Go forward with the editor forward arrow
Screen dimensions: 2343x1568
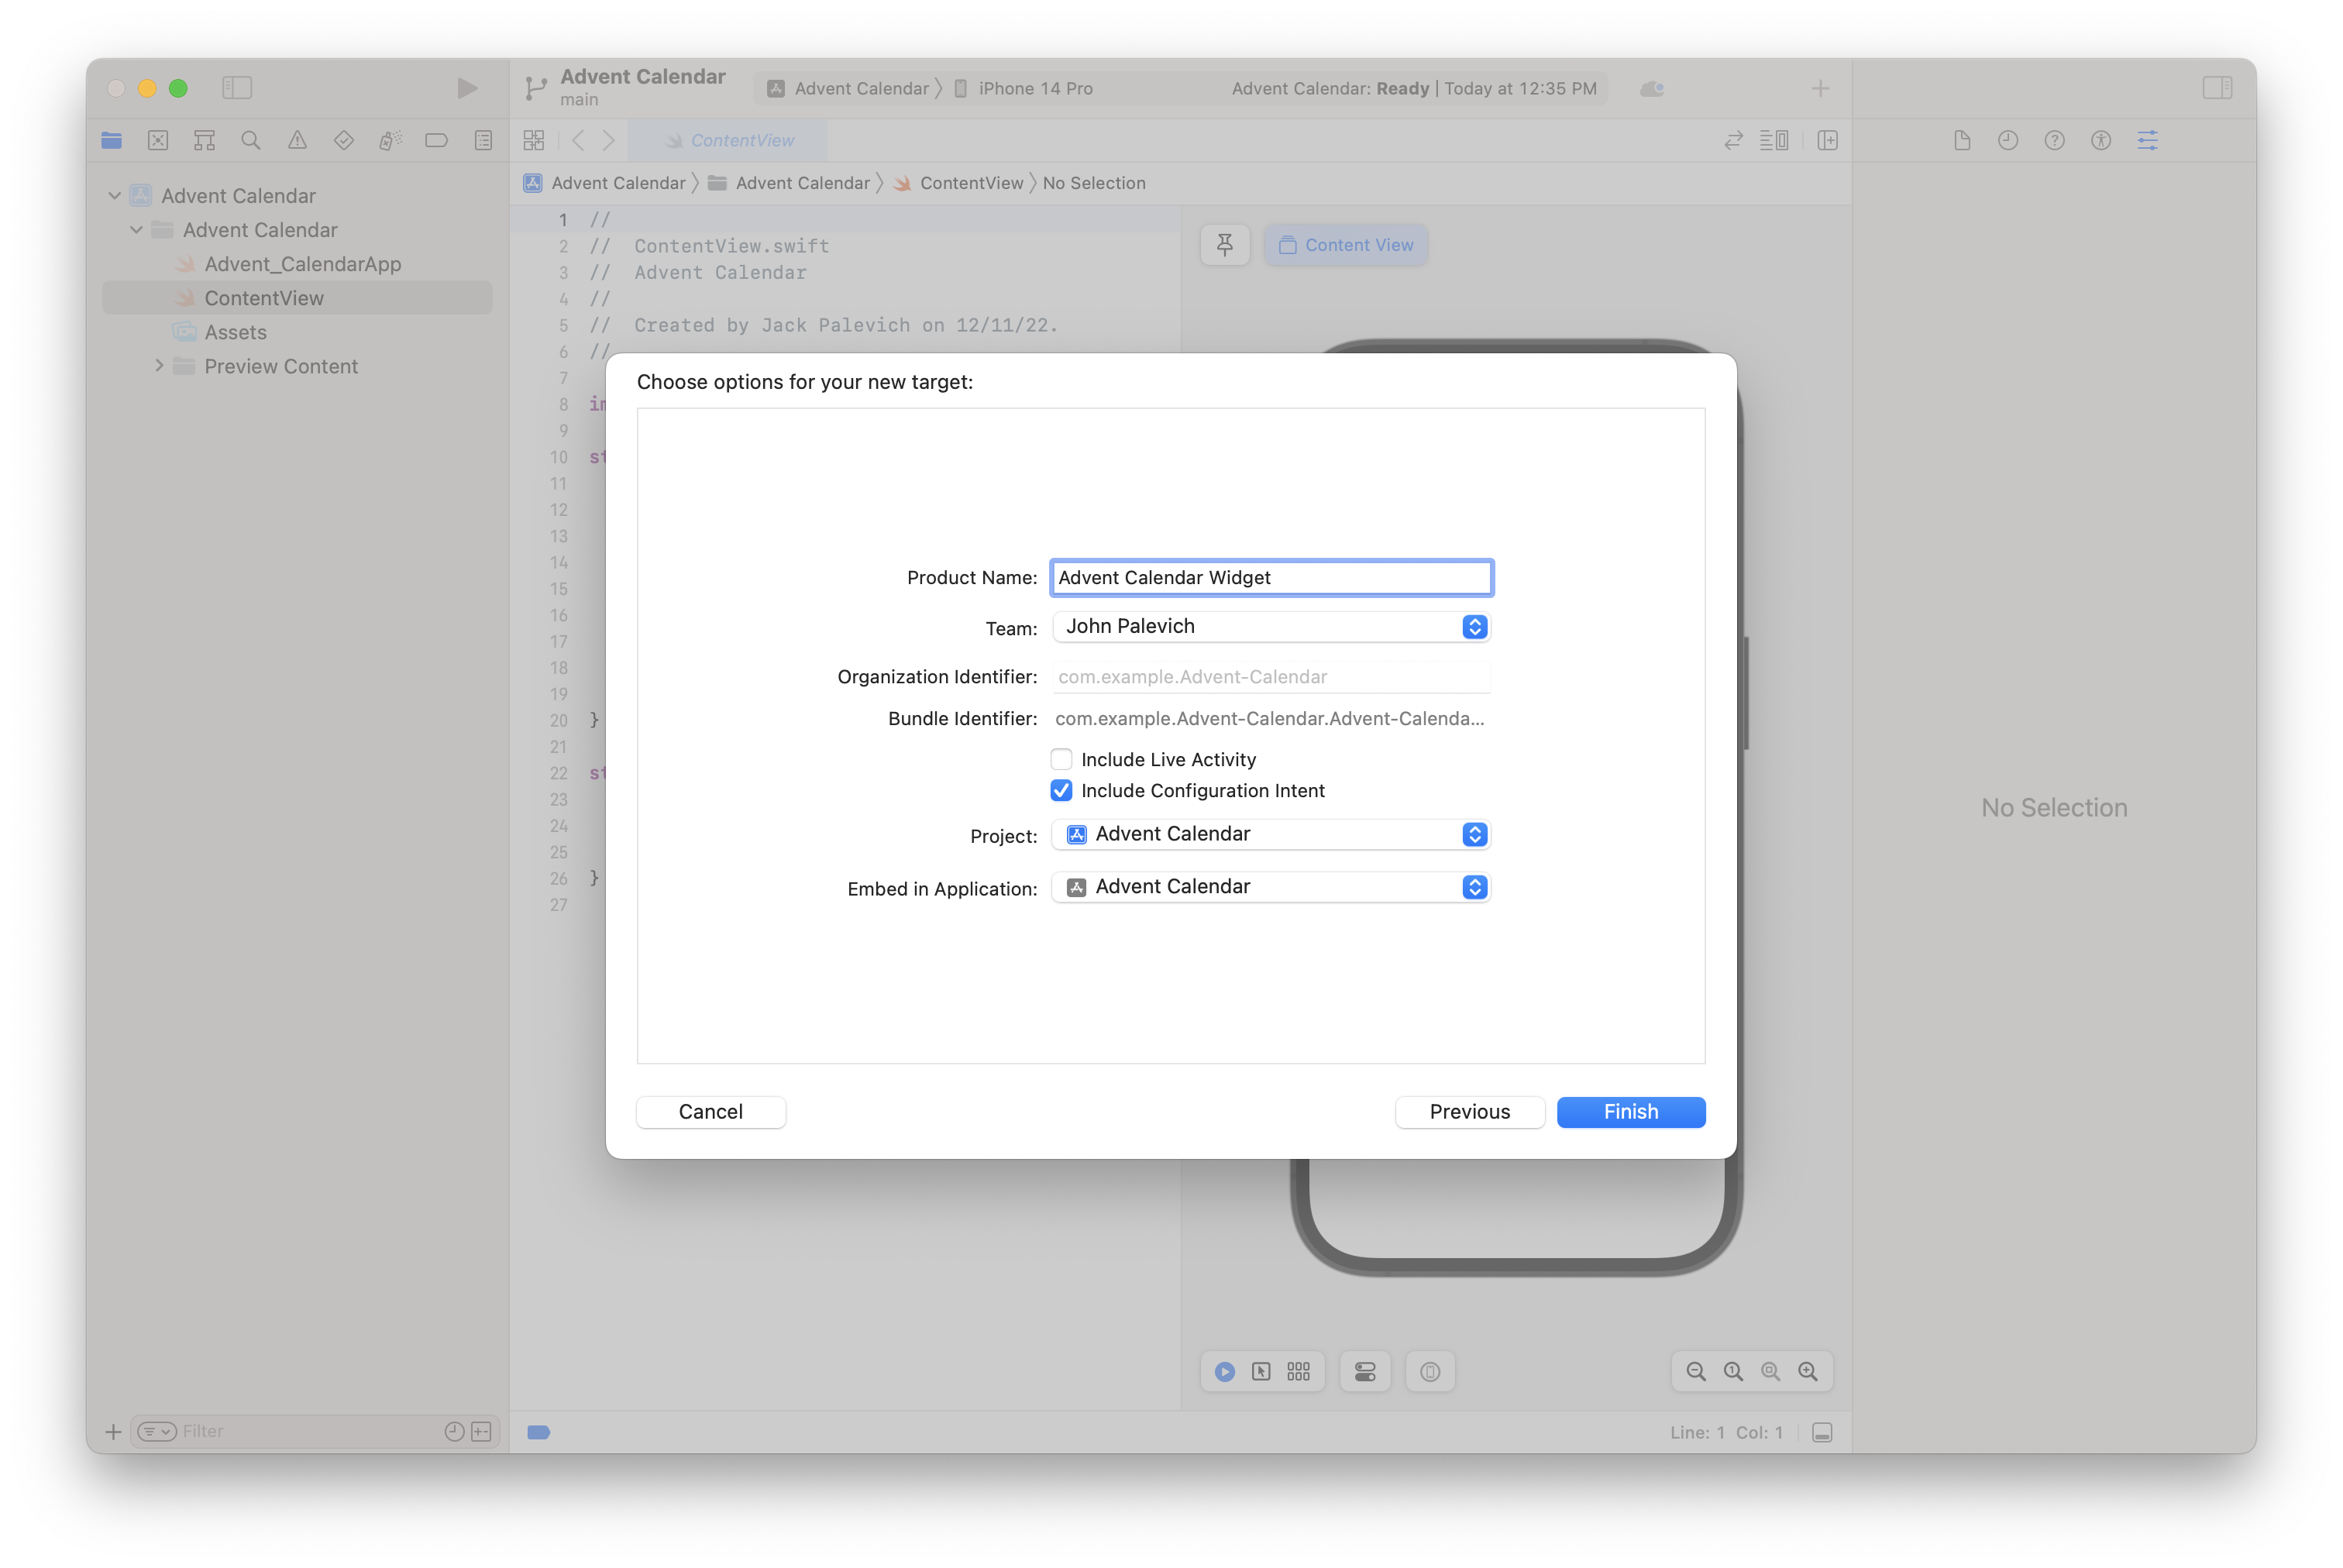pyautogui.click(x=608, y=140)
